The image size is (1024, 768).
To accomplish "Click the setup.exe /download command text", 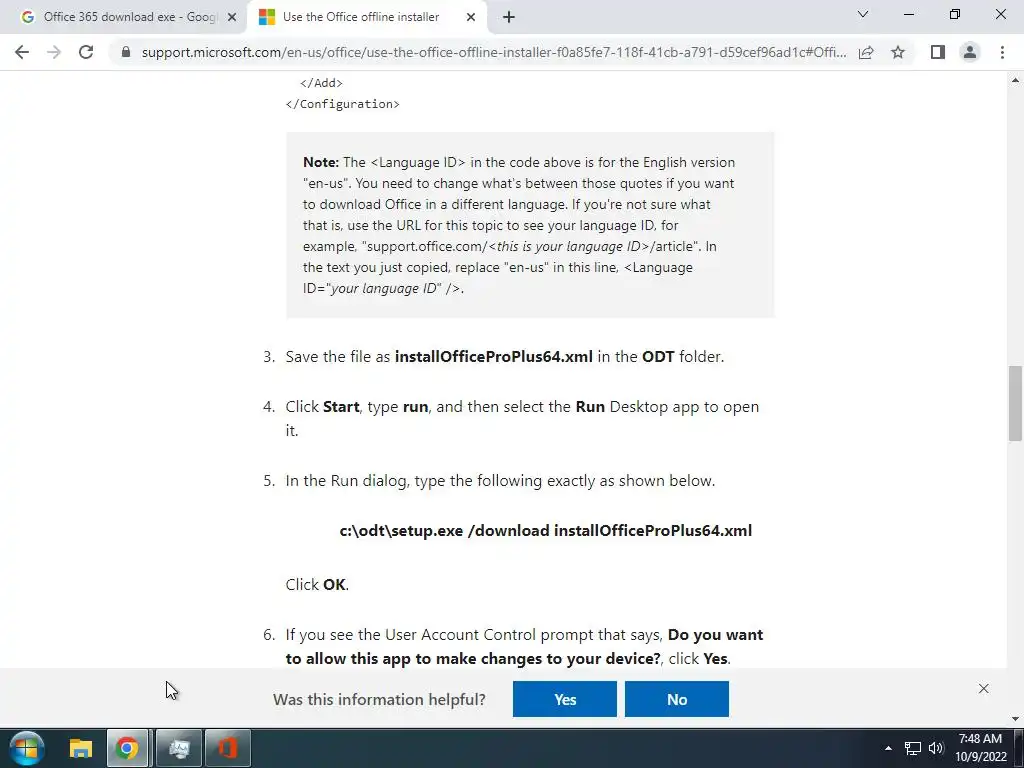I will coord(545,530).
